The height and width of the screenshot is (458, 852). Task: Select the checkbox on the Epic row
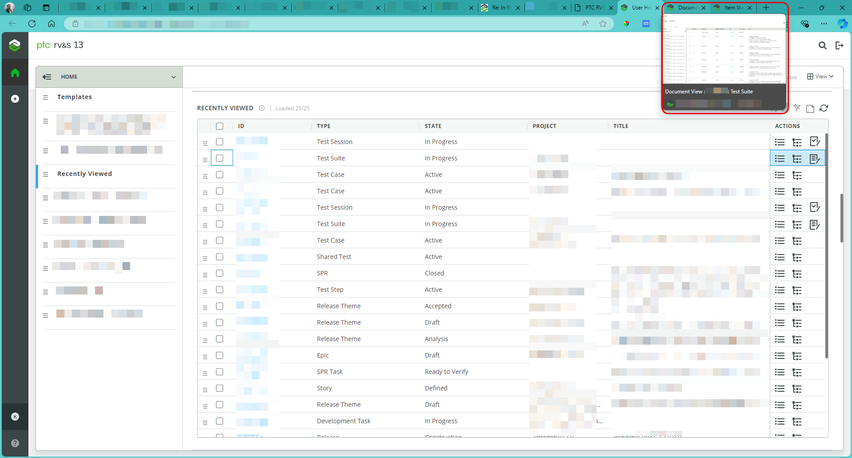tap(219, 356)
